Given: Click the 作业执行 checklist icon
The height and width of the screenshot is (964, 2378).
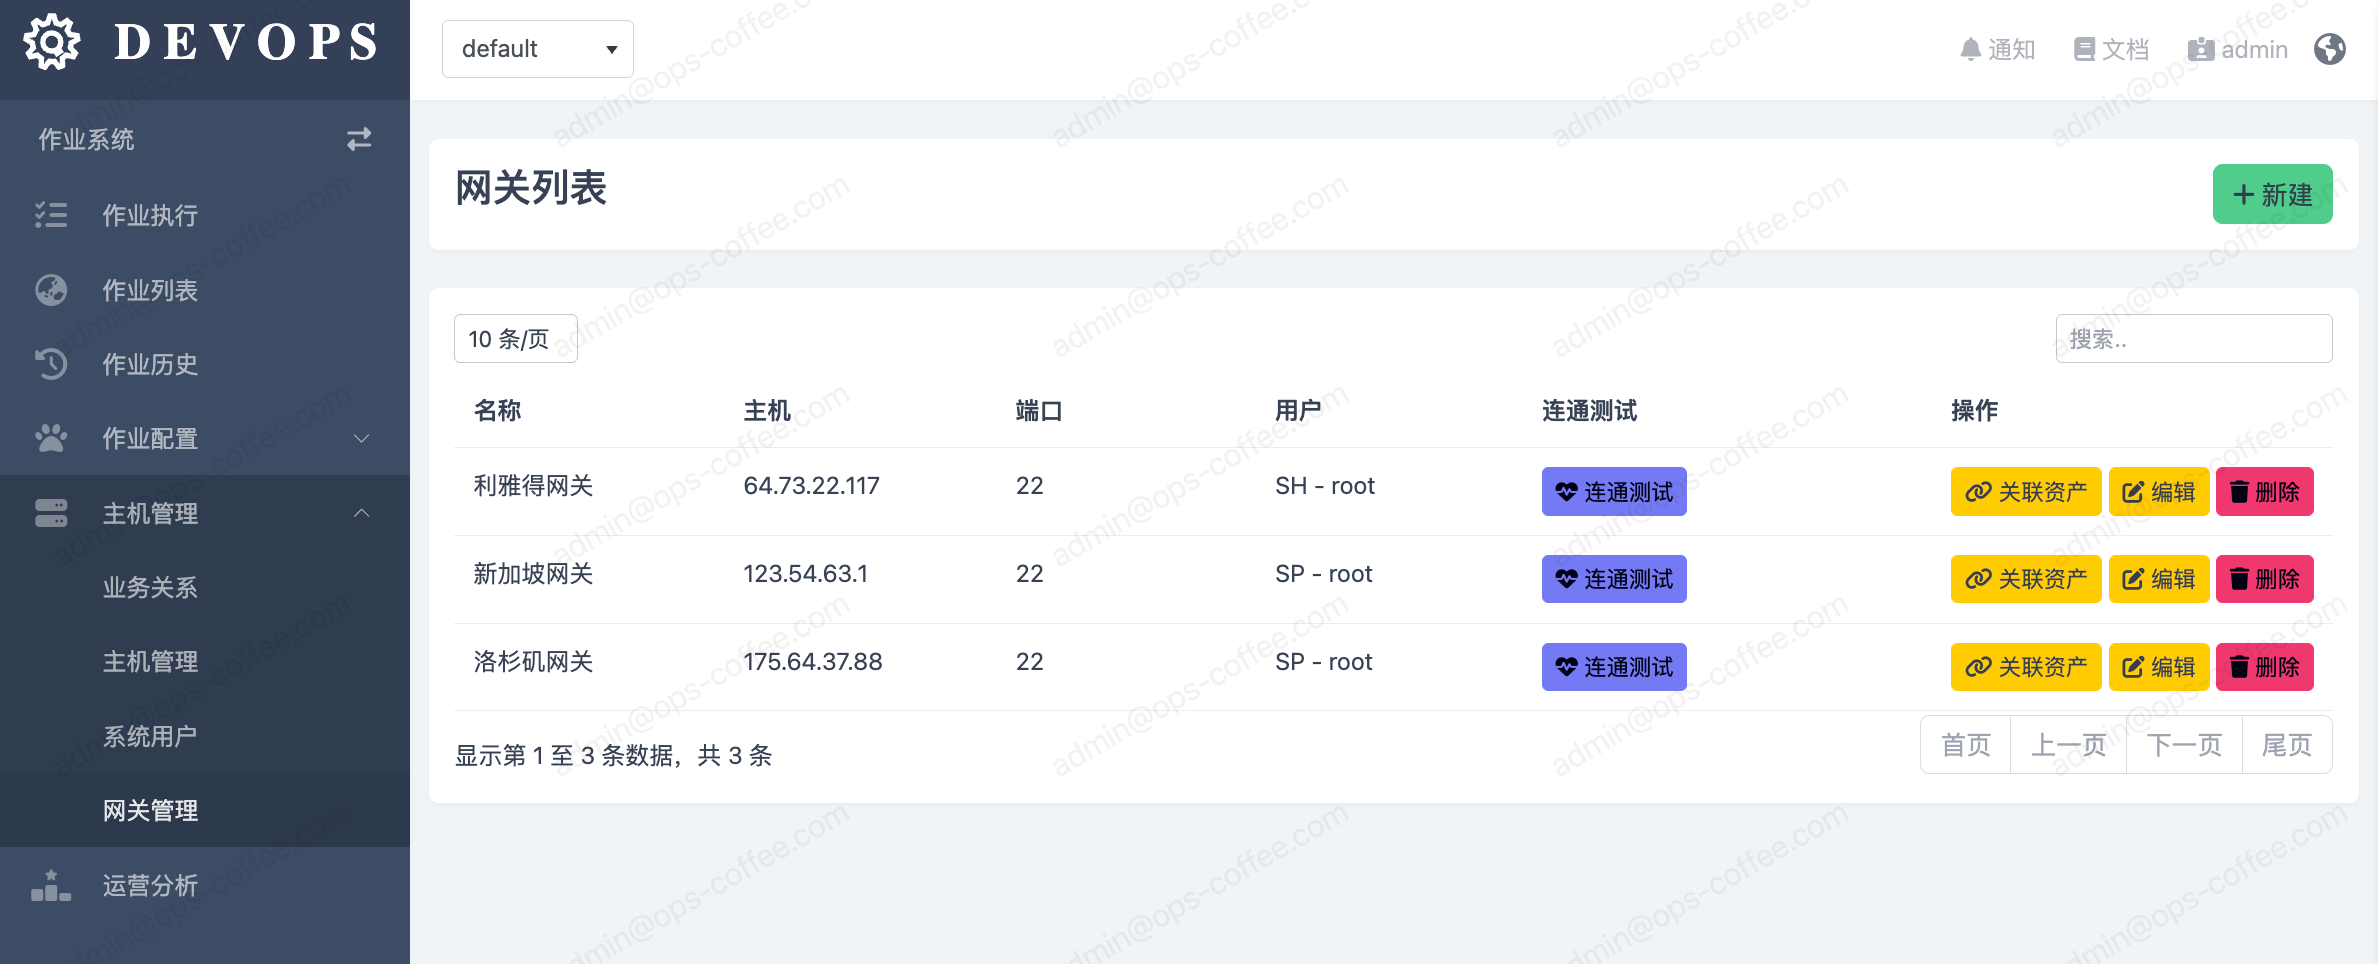Looking at the screenshot, I should (51, 215).
